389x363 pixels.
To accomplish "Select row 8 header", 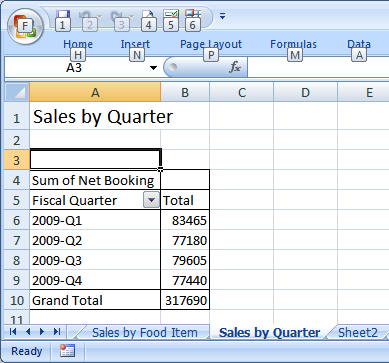I will (17, 260).
